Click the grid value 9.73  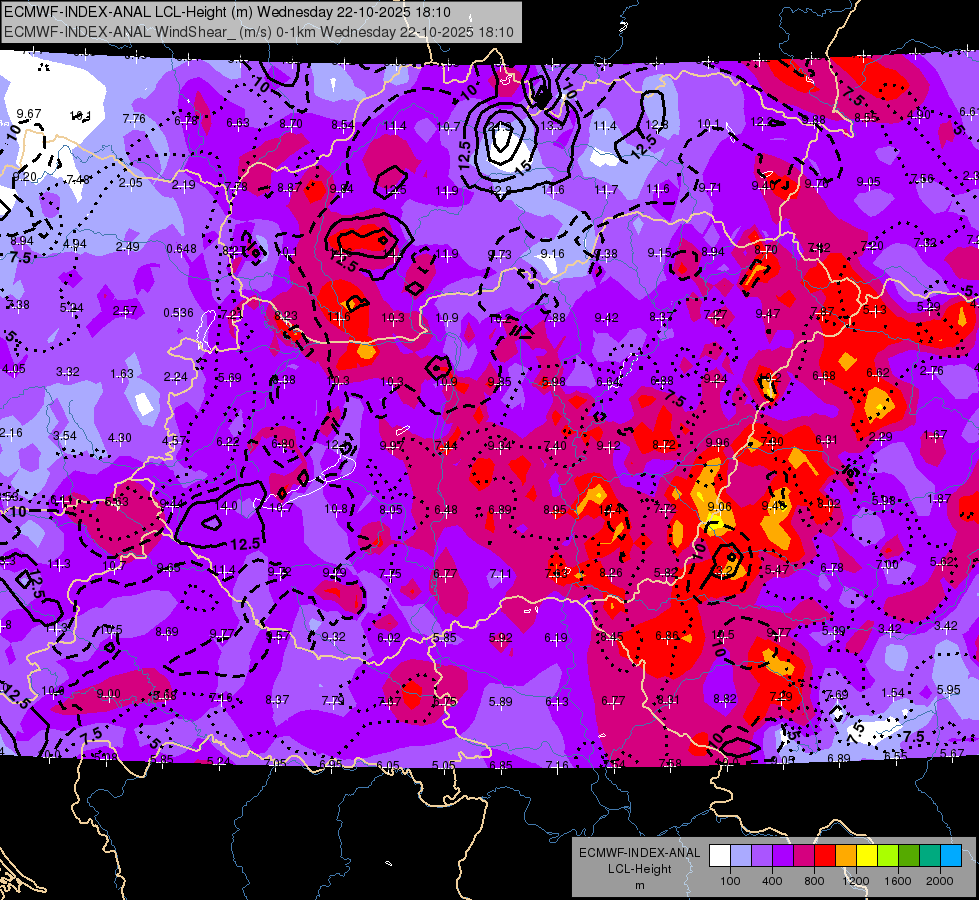coord(499,254)
